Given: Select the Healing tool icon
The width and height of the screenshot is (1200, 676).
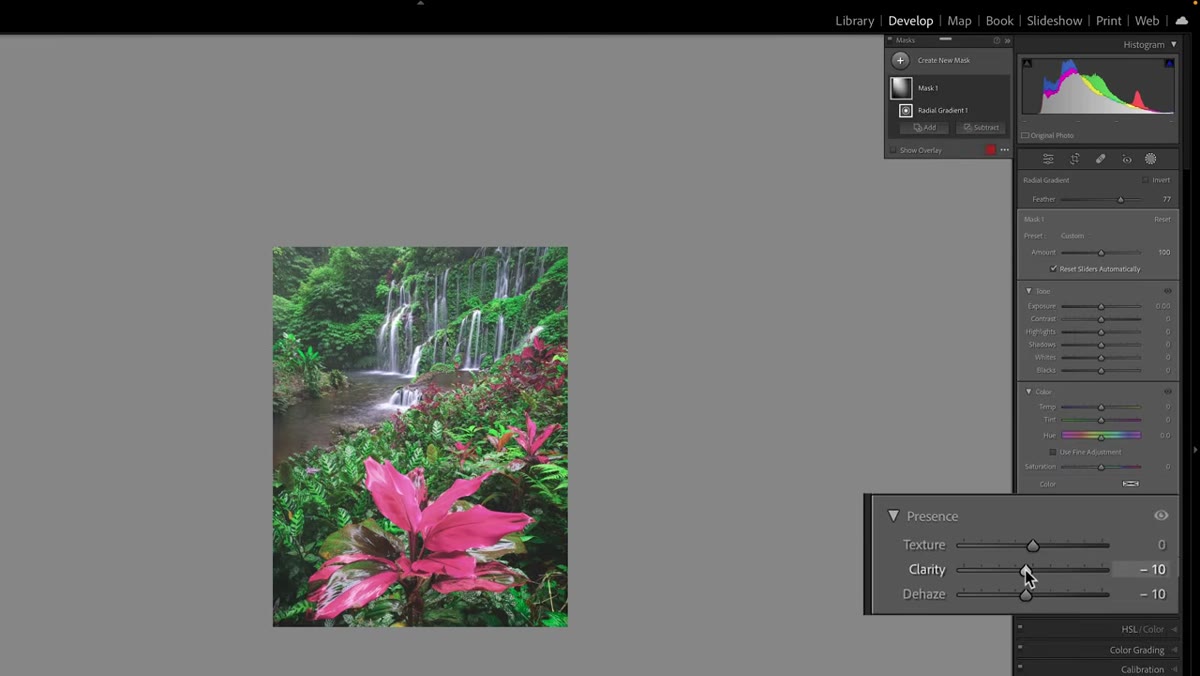Looking at the screenshot, I should [1100, 159].
